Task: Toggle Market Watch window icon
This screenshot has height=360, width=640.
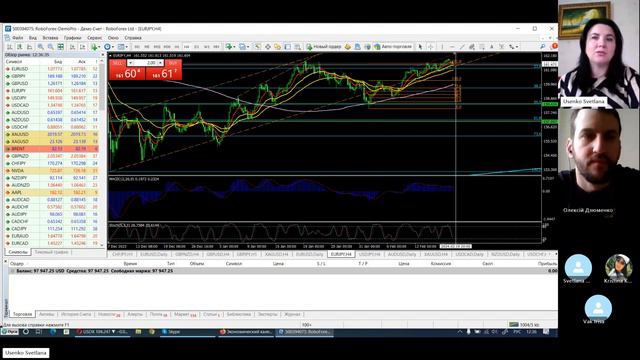Action: coord(258,47)
